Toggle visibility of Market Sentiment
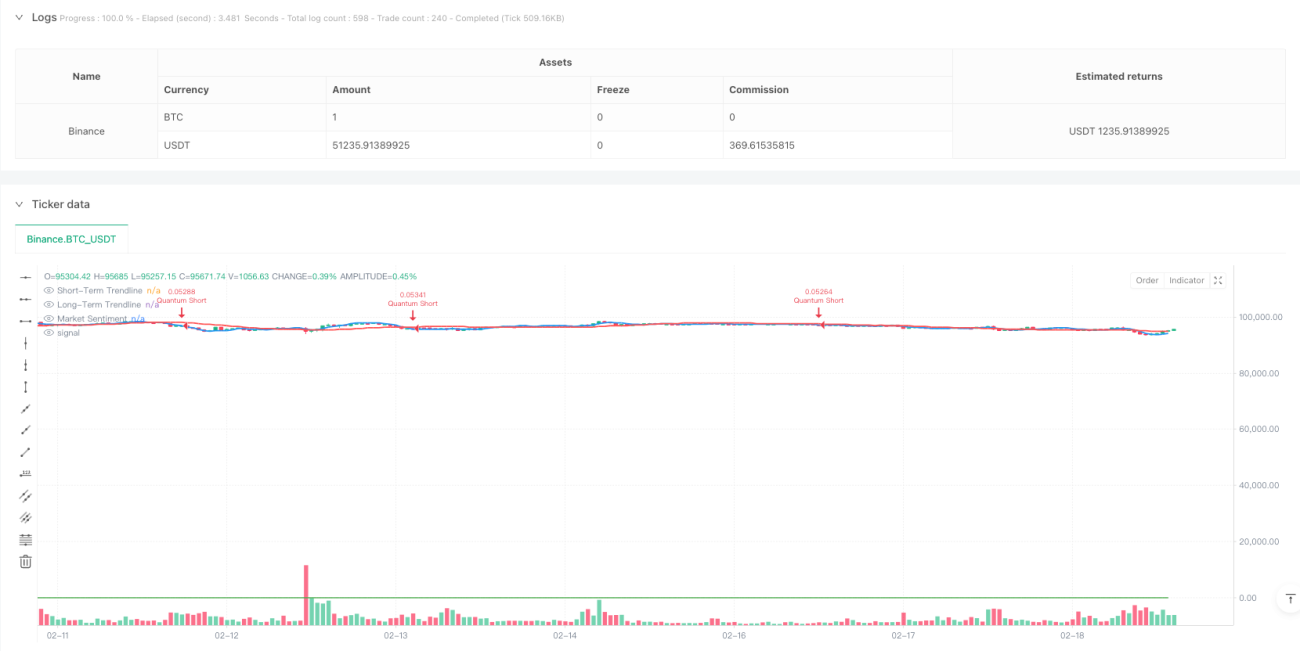This screenshot has height=651, width=1300. 49,318
